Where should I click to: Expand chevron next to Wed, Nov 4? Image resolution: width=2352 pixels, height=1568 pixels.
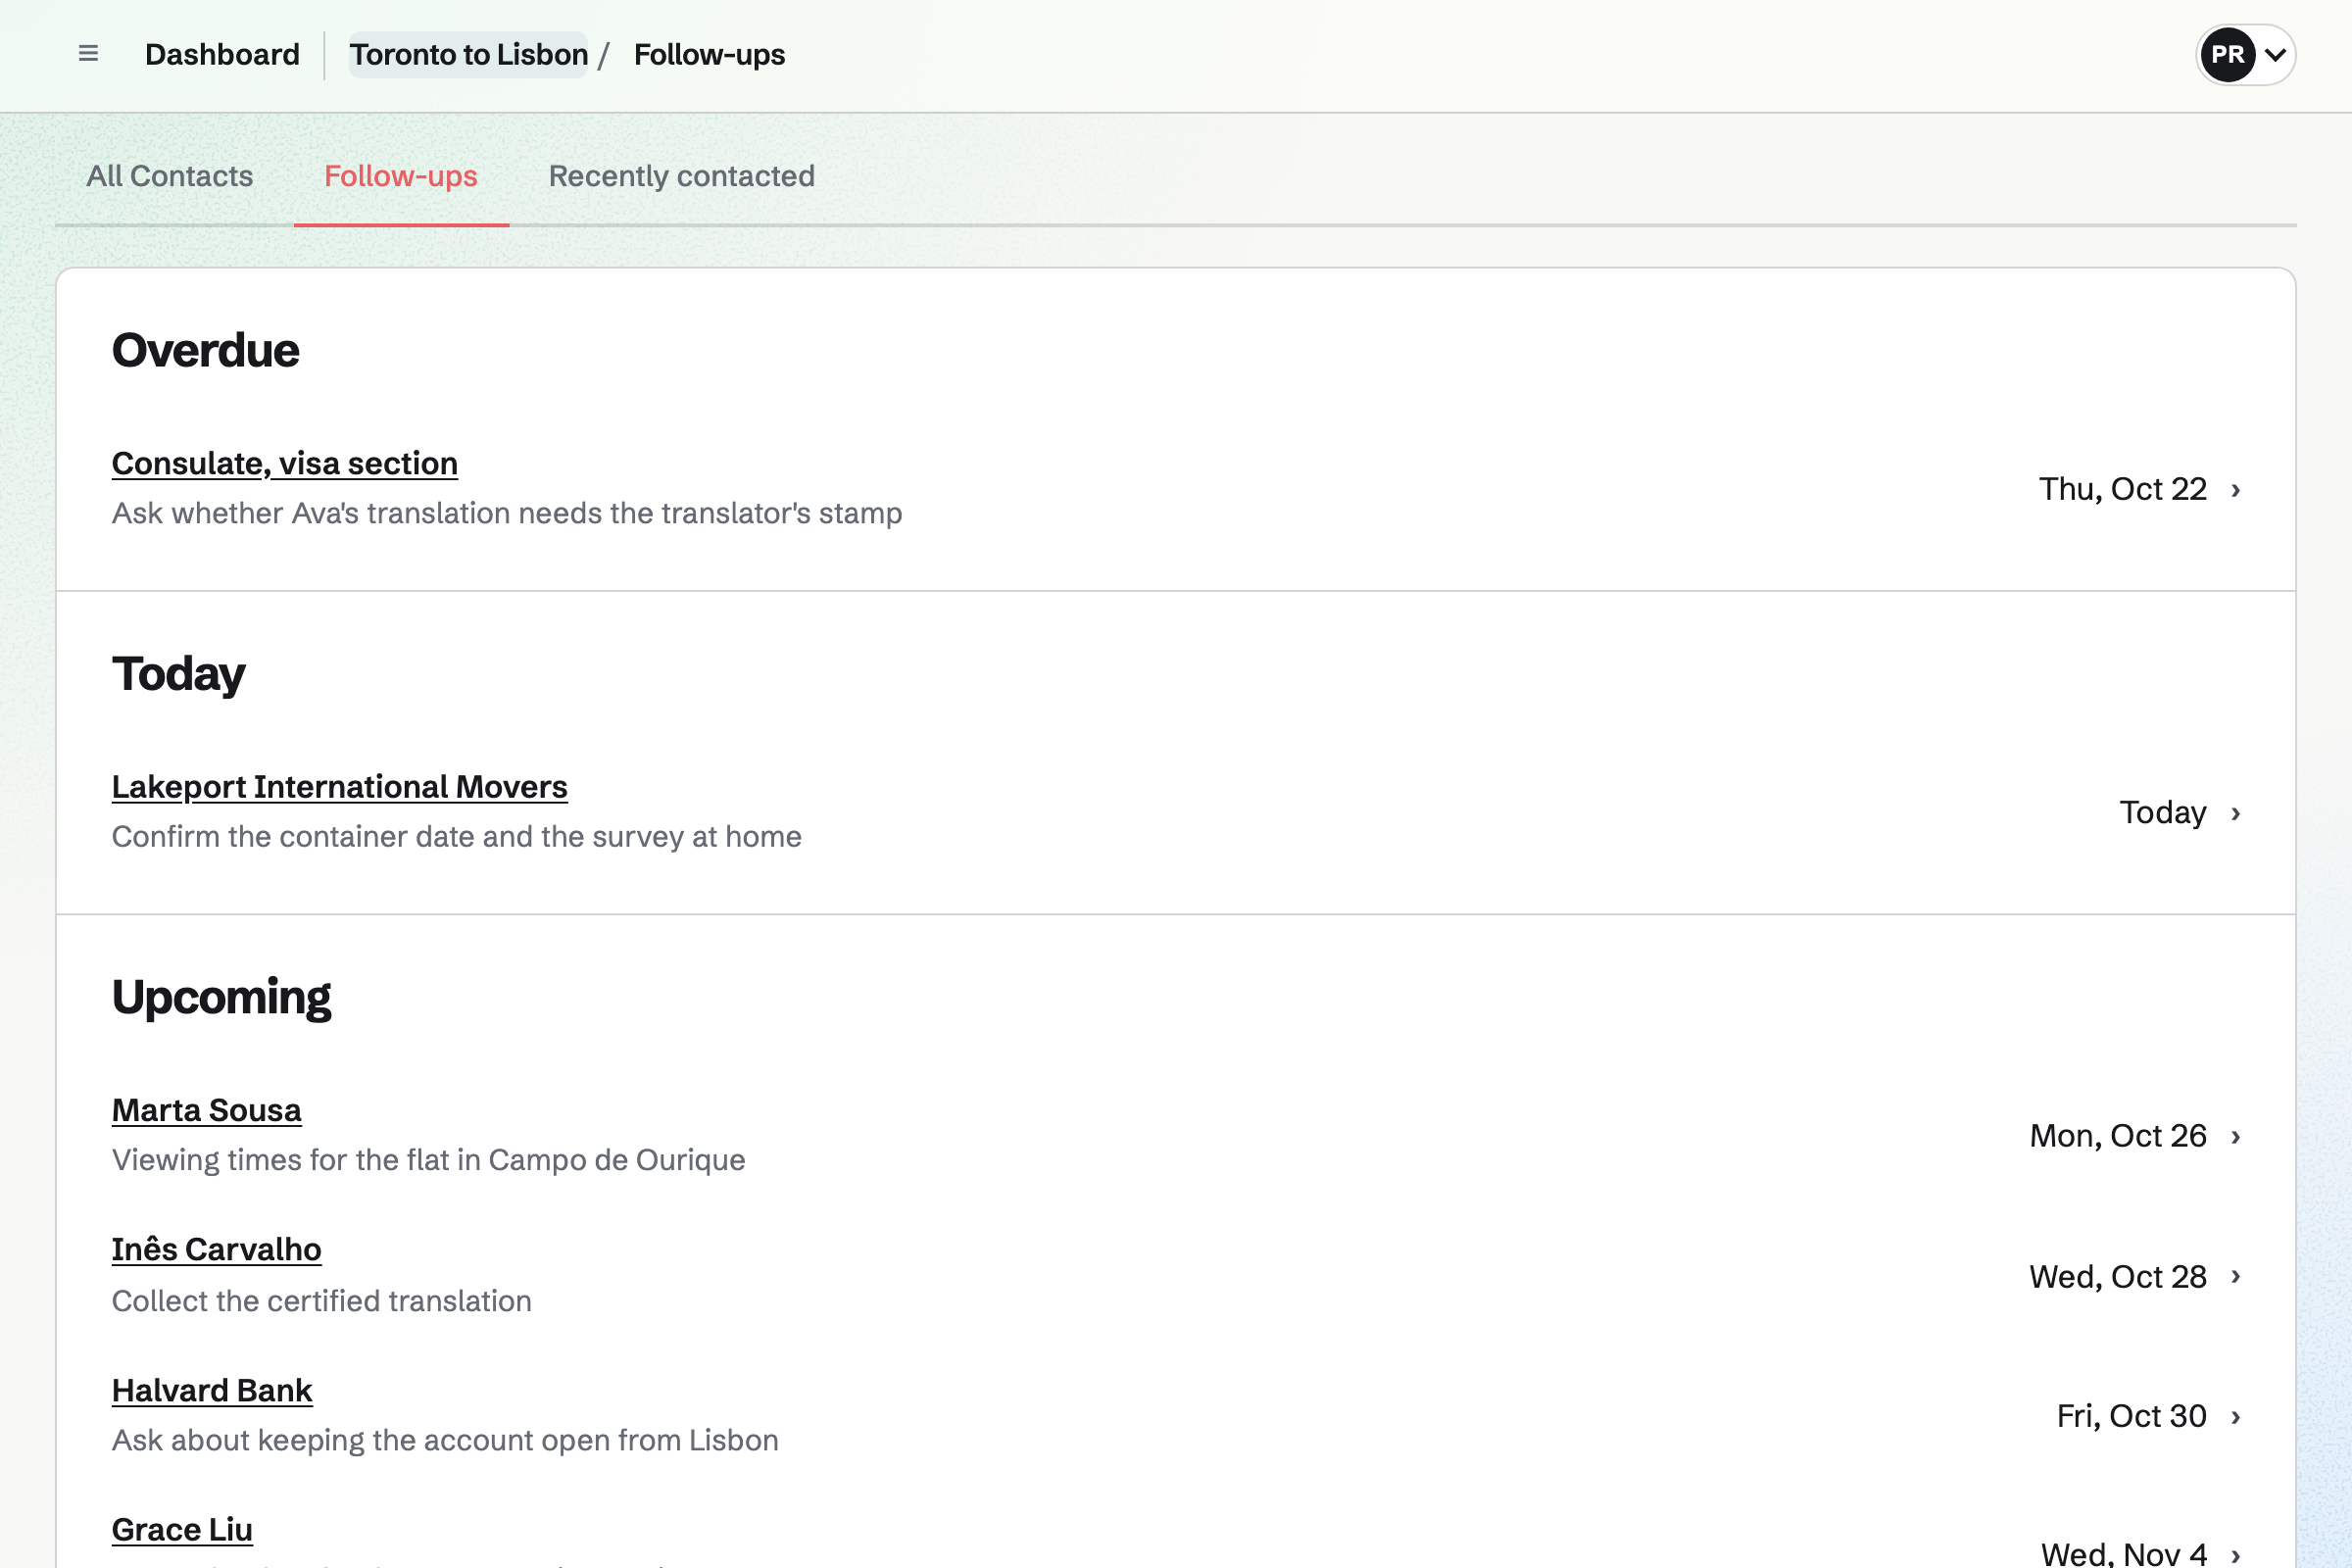[x=2236, y=1555]
